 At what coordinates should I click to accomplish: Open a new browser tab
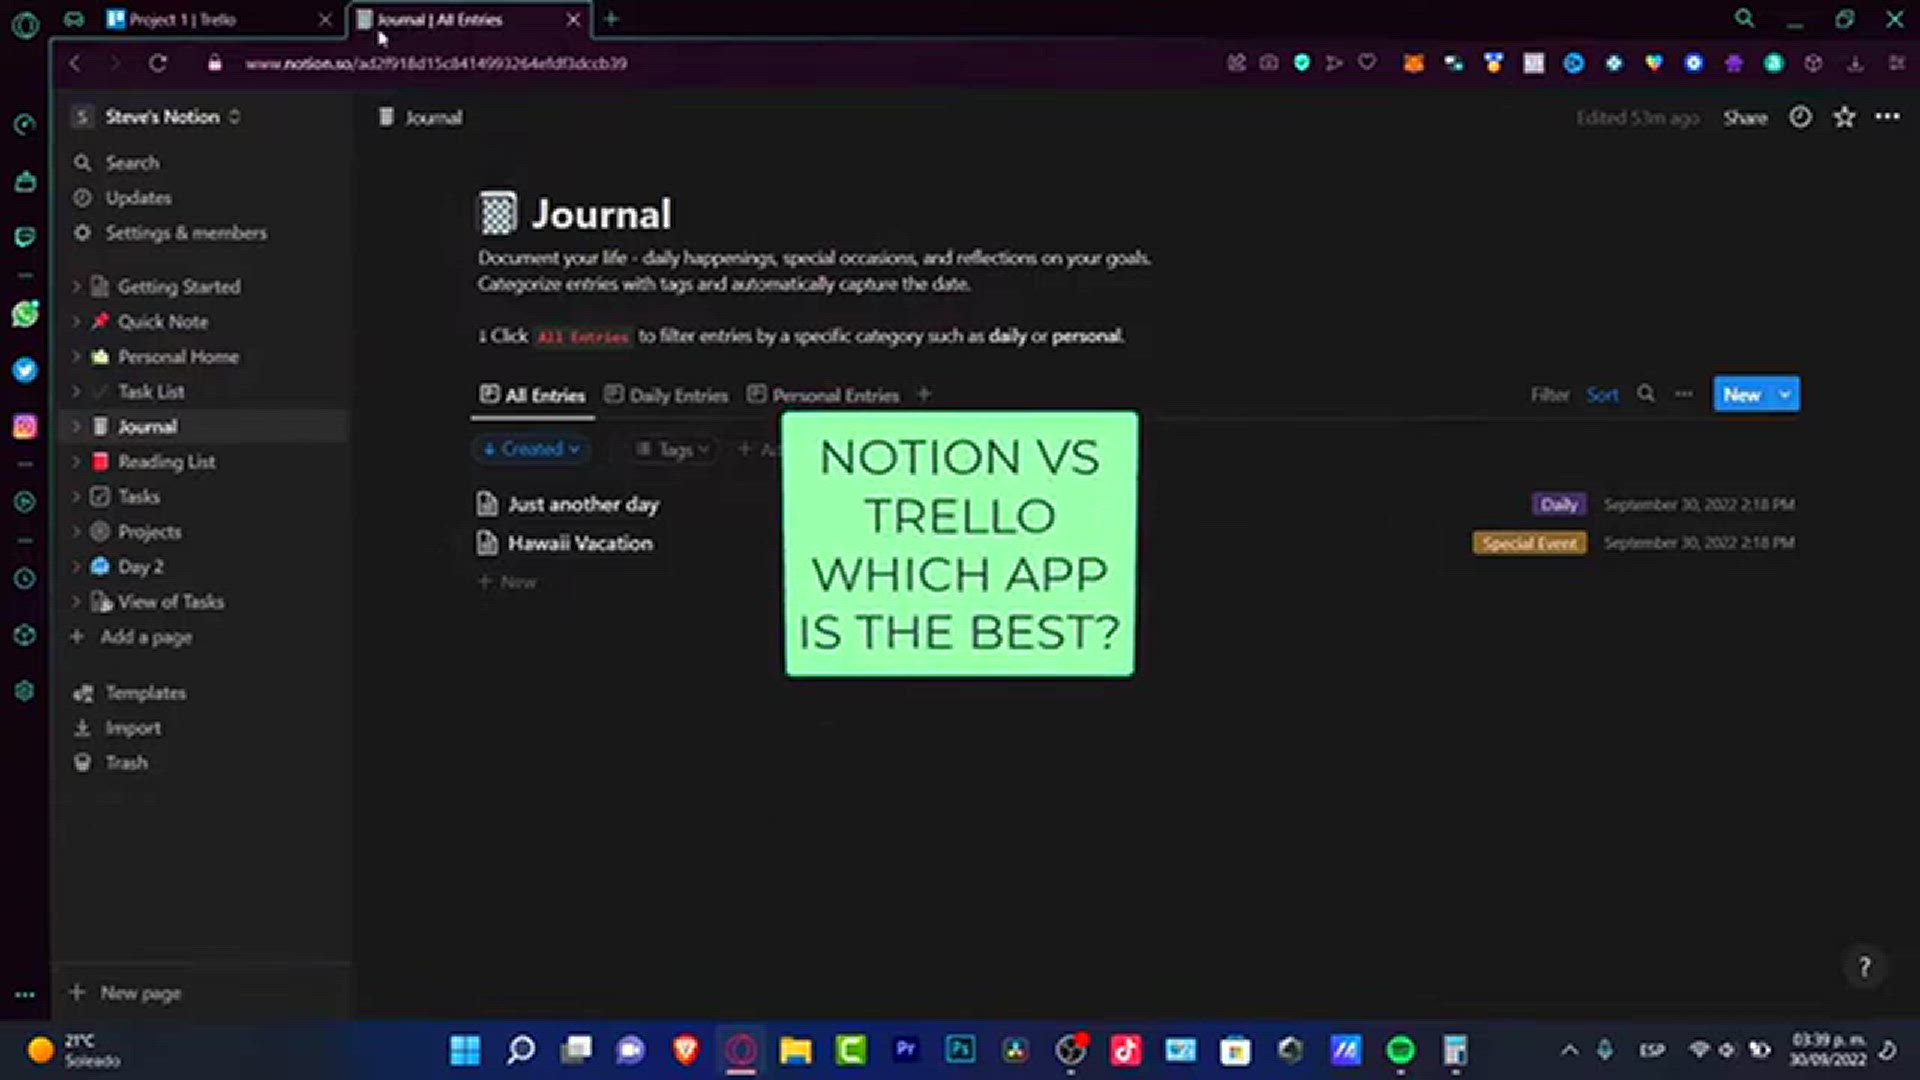click(x=611, y=18)
